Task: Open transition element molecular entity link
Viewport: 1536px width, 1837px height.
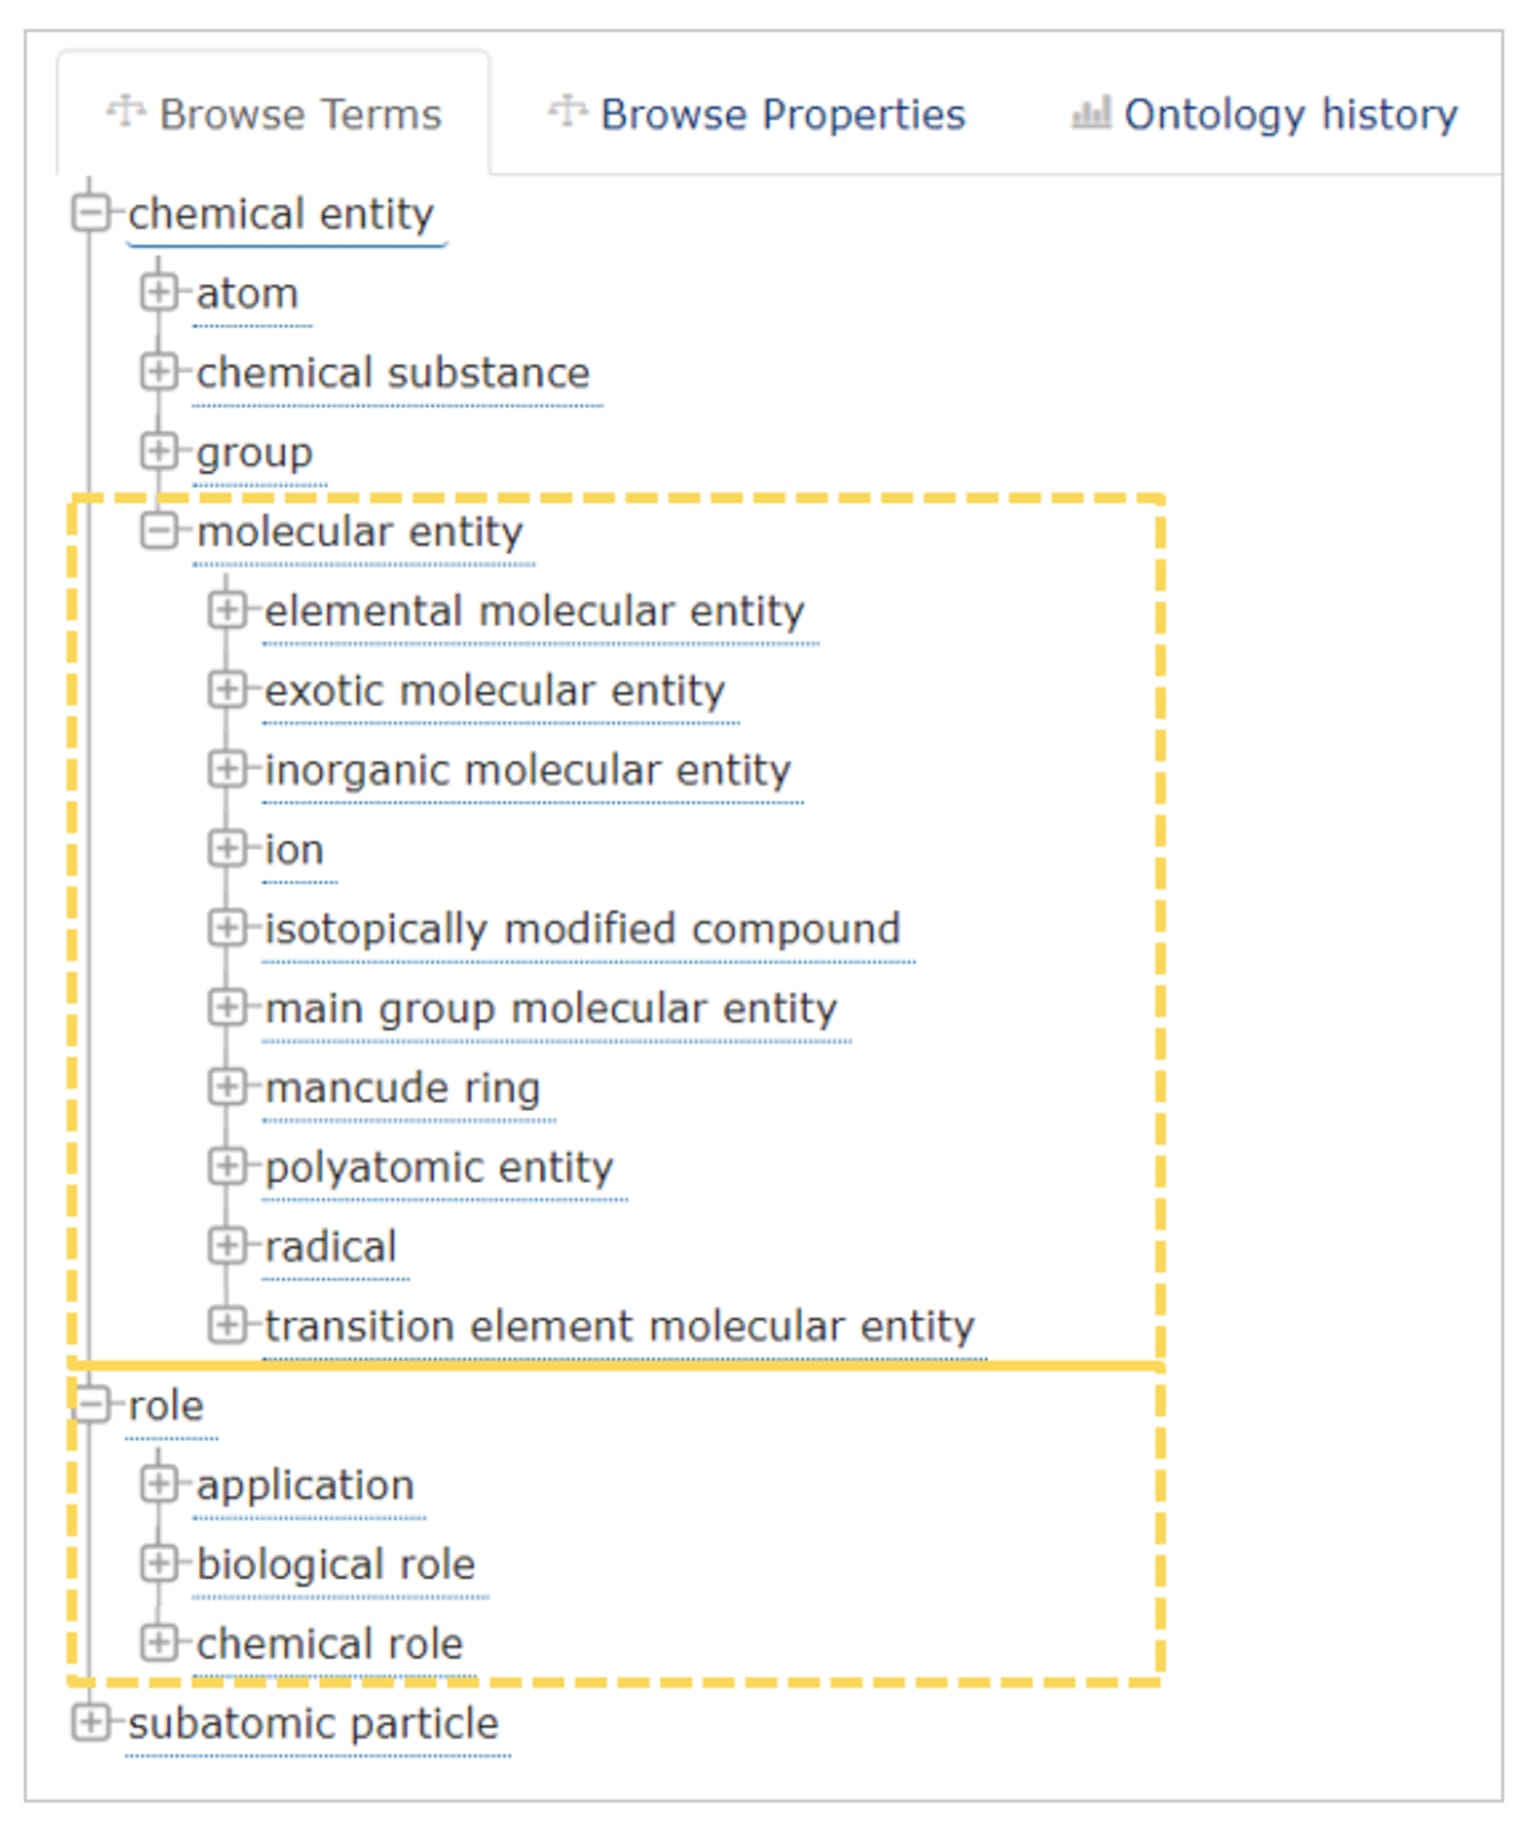Action: pyautogui.click(x=620, y=1326)
